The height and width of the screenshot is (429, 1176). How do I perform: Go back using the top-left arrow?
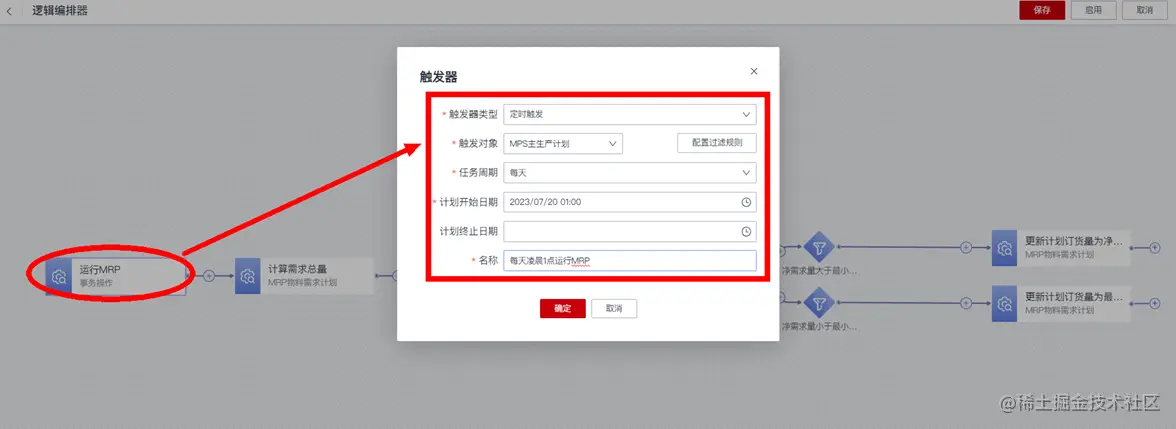pyautogui.click(x=9, y=10)
